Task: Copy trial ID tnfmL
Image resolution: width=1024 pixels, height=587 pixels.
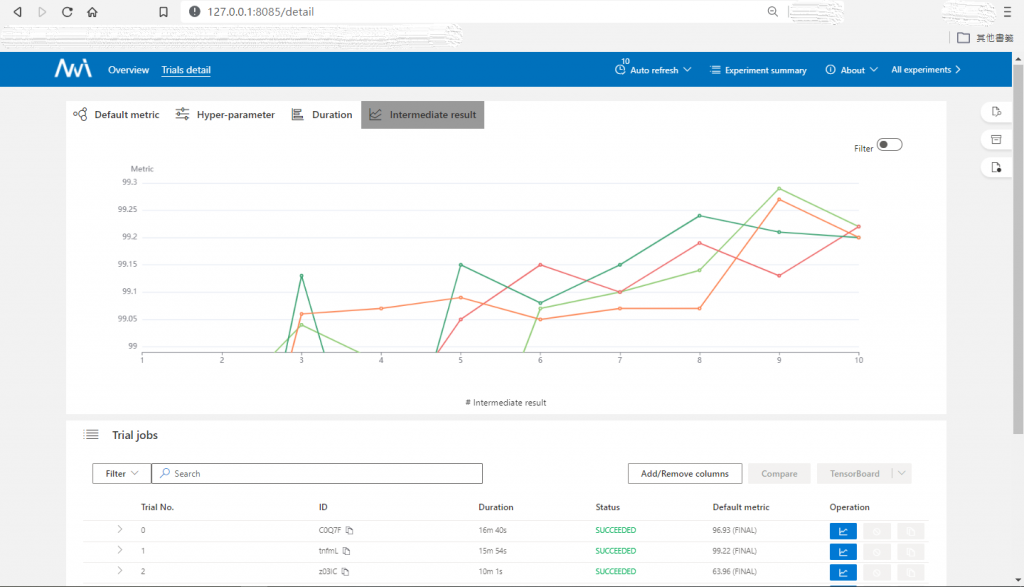Action: pos(347,551)
